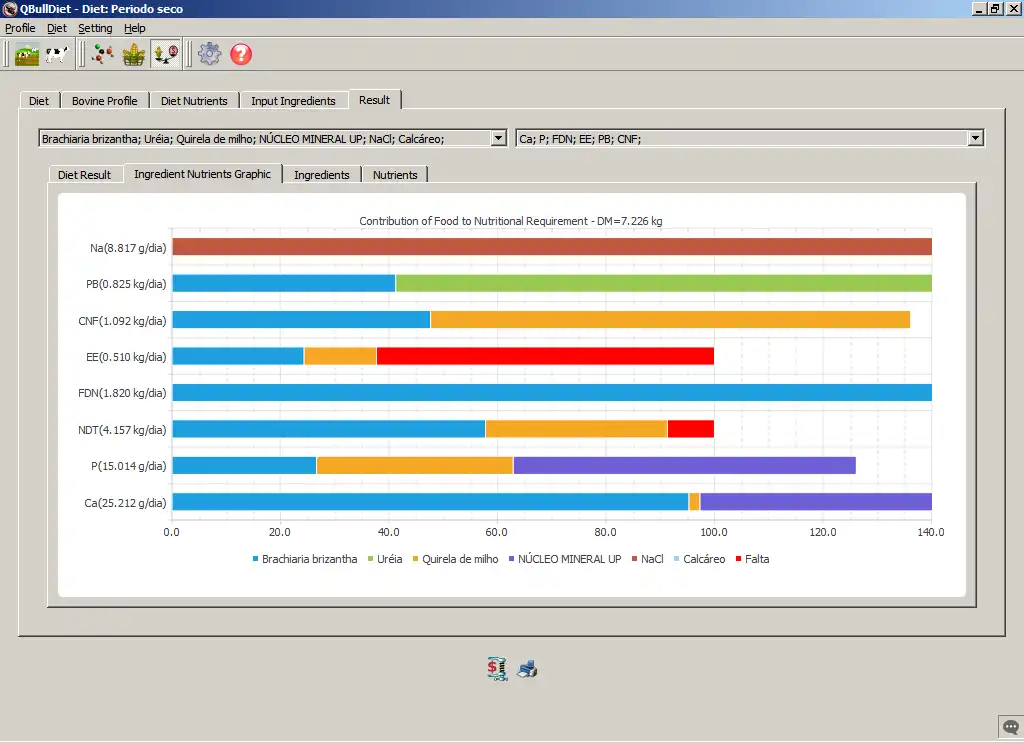Click the Ca; P; FDN nutrients combo box
Image resolution: width=1024 pixels, height=744 pixels.
click(x=750, y=138)
